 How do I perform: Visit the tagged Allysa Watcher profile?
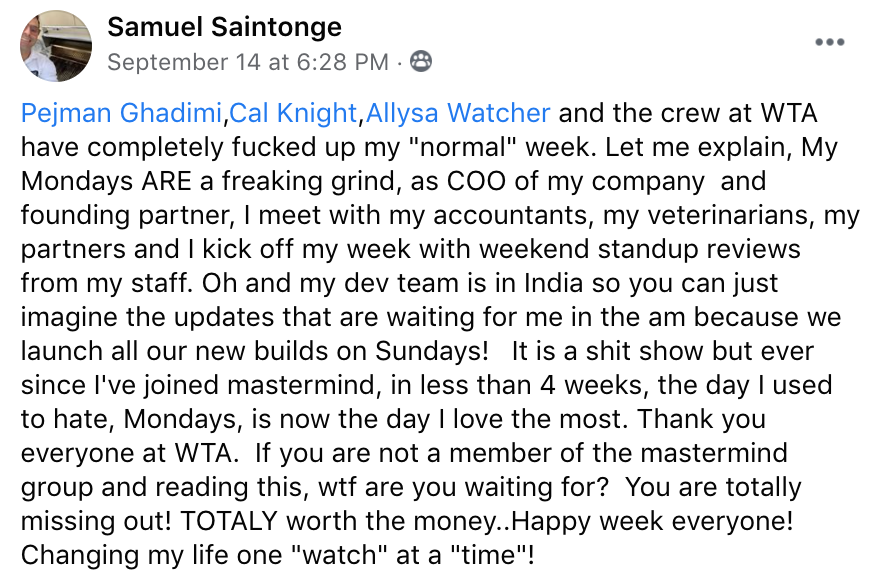[x=458, y=113]
